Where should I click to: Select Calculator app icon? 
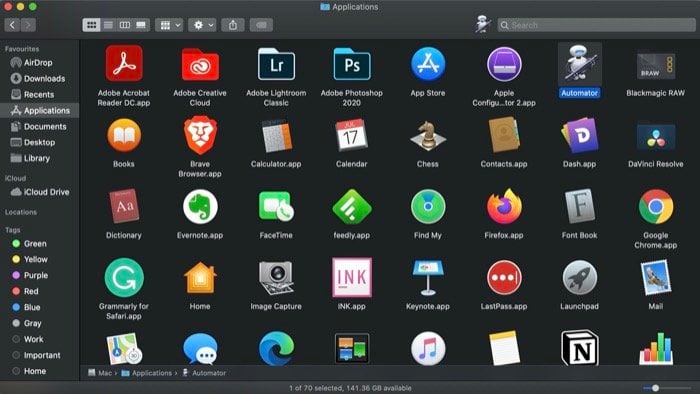click(x=276, y=136)
